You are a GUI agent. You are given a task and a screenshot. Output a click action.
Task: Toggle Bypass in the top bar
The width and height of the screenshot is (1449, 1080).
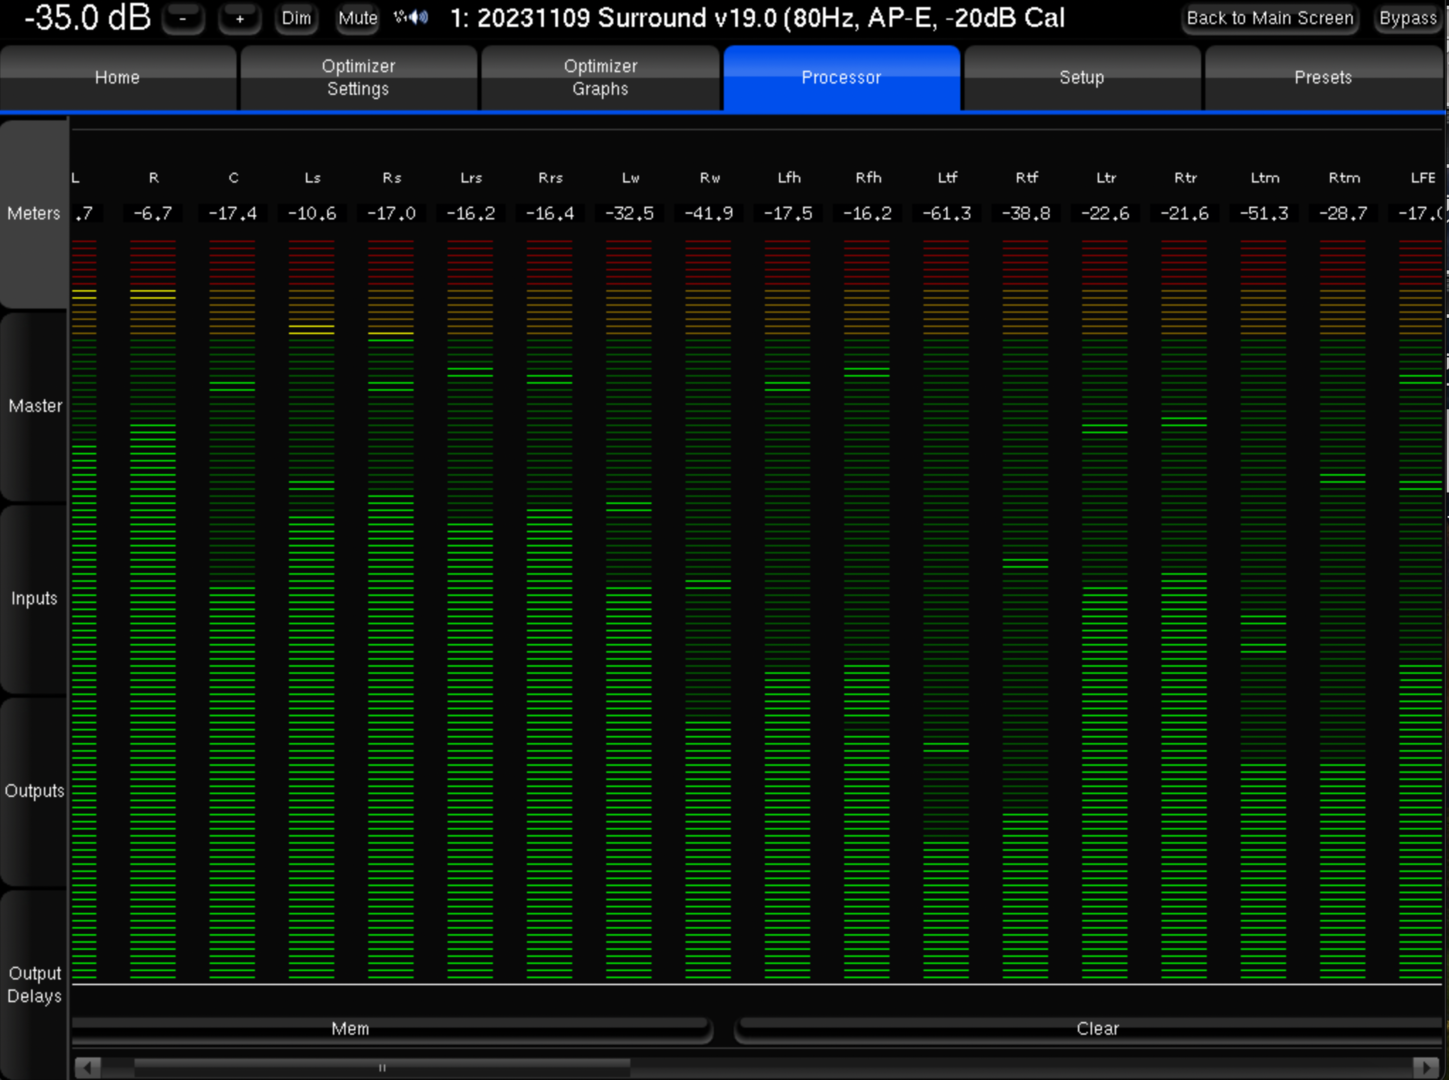click(1407, 18)
